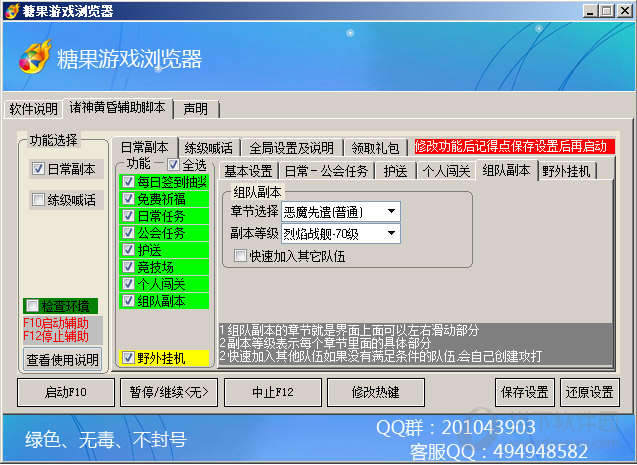Uncheck the yellow 野外挂机 option
The width and height of the screenshot is (637, 465).
point(128,358)
